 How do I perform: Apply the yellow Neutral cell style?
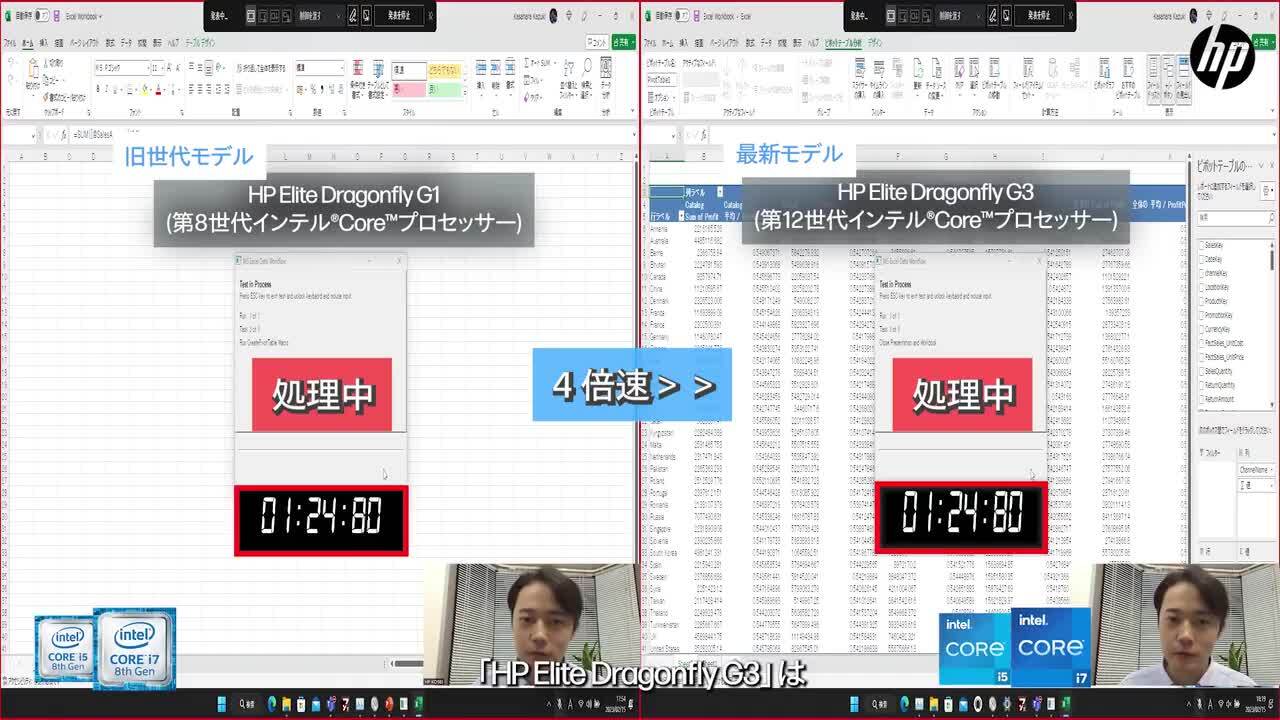pyautogui.click(x=445, y=70)
